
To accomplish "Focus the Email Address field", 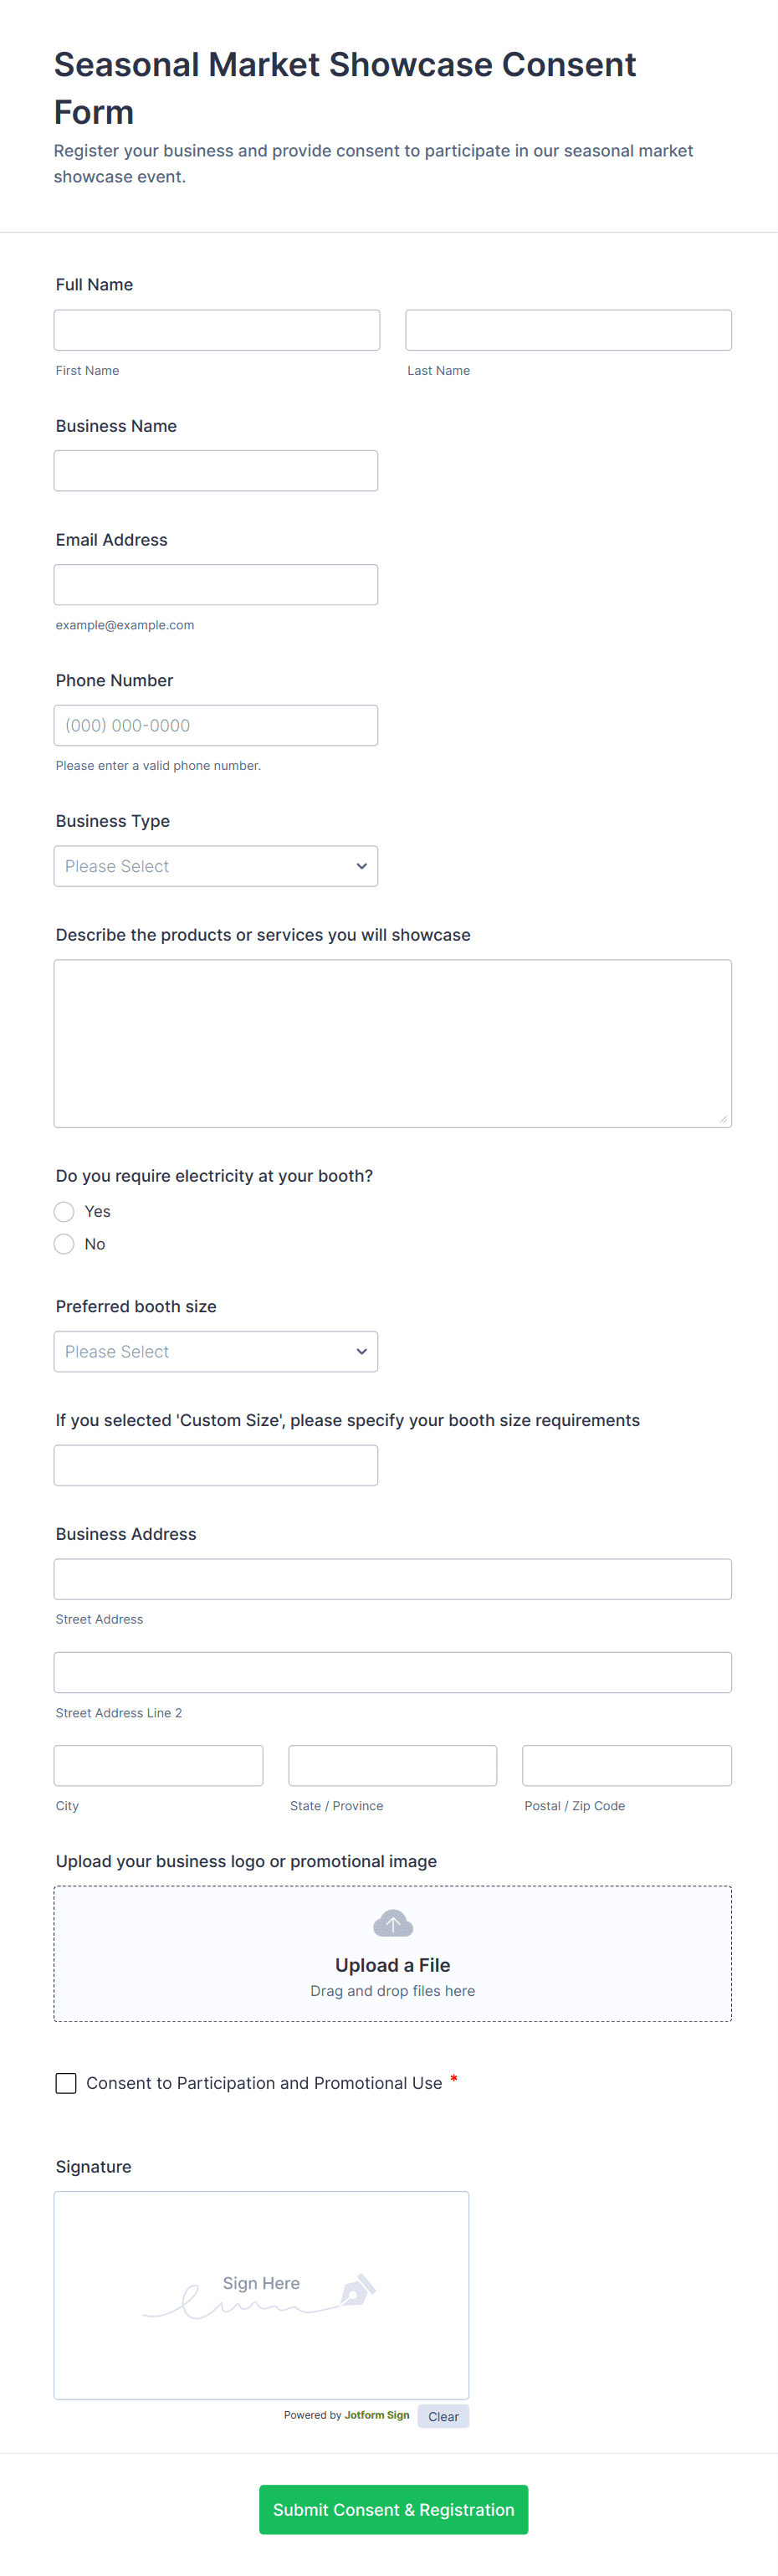I will (x=216, y=585).
